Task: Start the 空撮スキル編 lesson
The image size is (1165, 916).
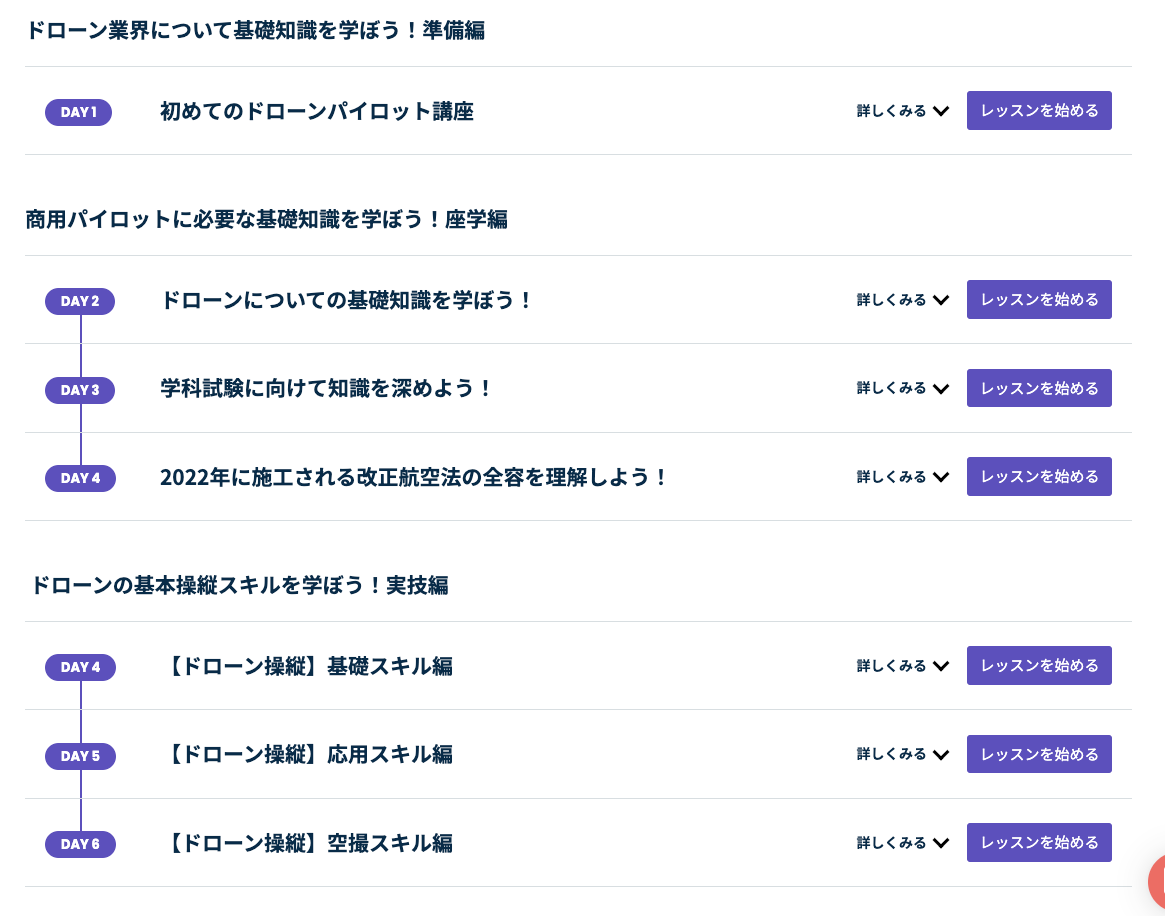Action: [1039, 842]
